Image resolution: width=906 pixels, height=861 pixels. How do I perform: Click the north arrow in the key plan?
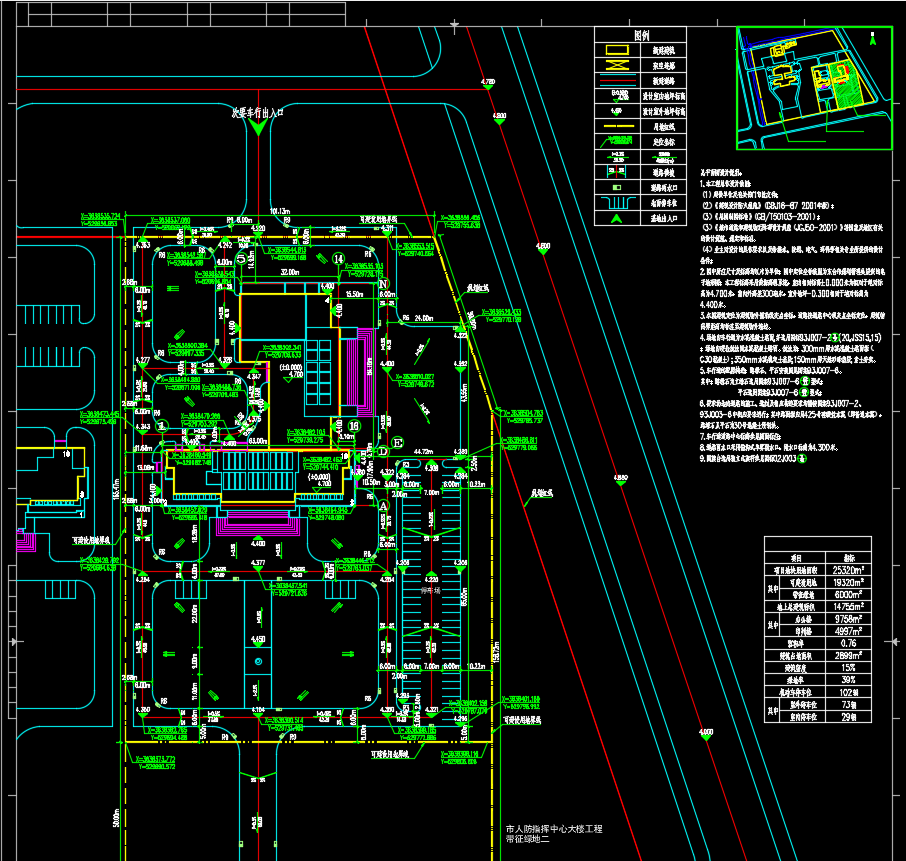pos(873,39)
